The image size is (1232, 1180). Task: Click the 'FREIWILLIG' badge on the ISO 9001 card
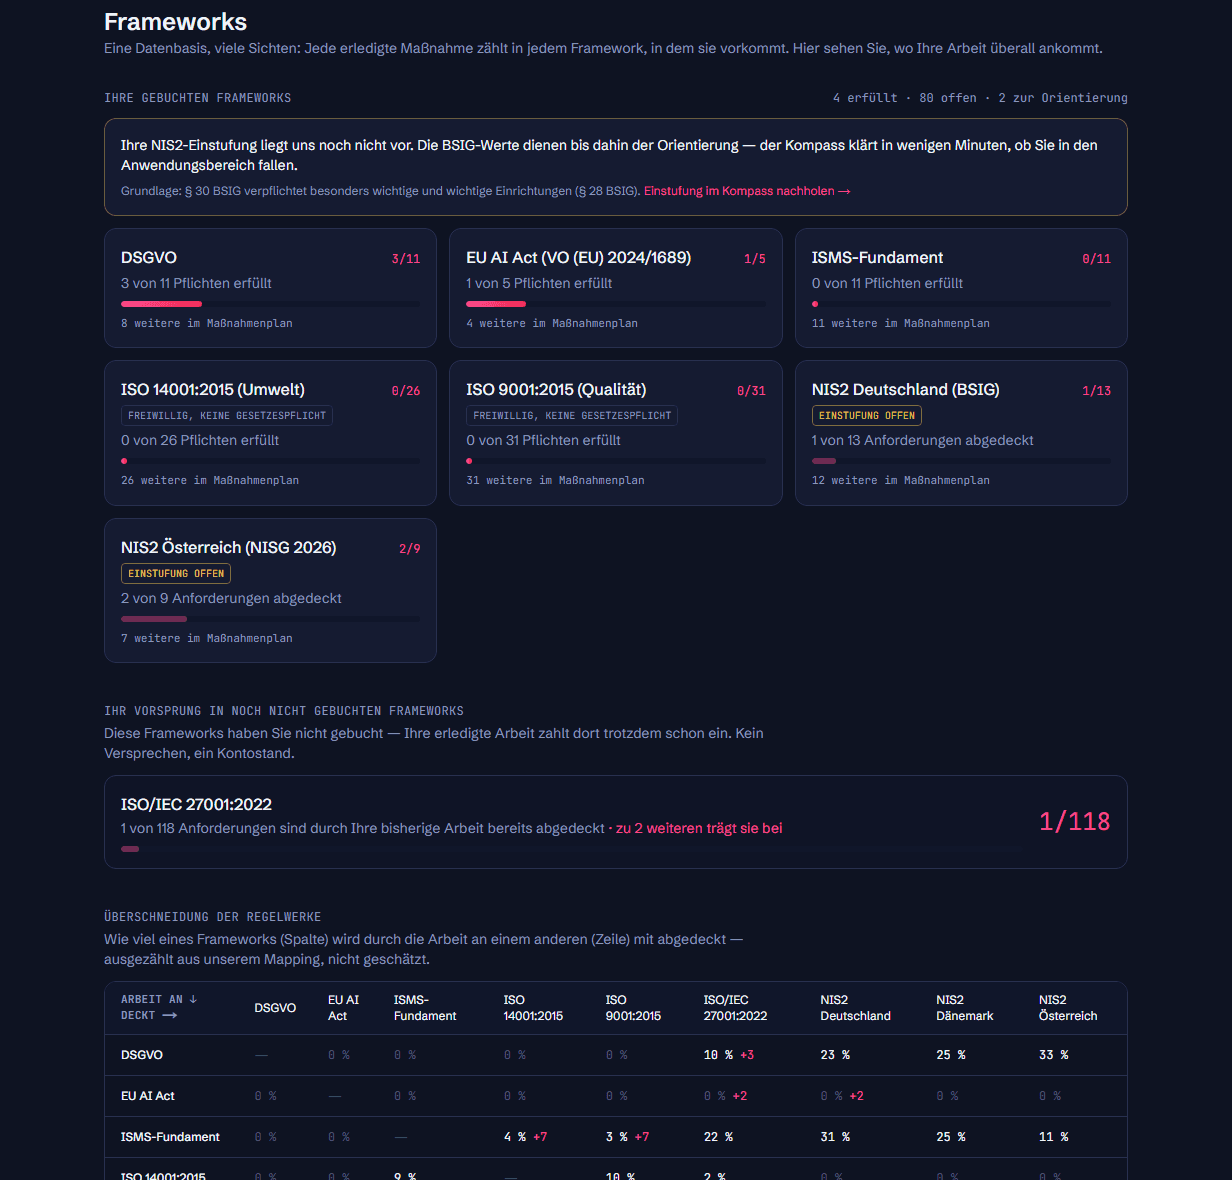(x=572, y=416)
